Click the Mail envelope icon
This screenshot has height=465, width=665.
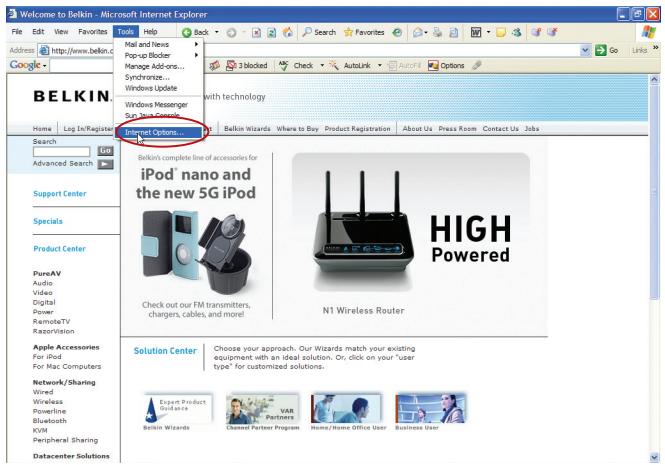coord(417,32)
